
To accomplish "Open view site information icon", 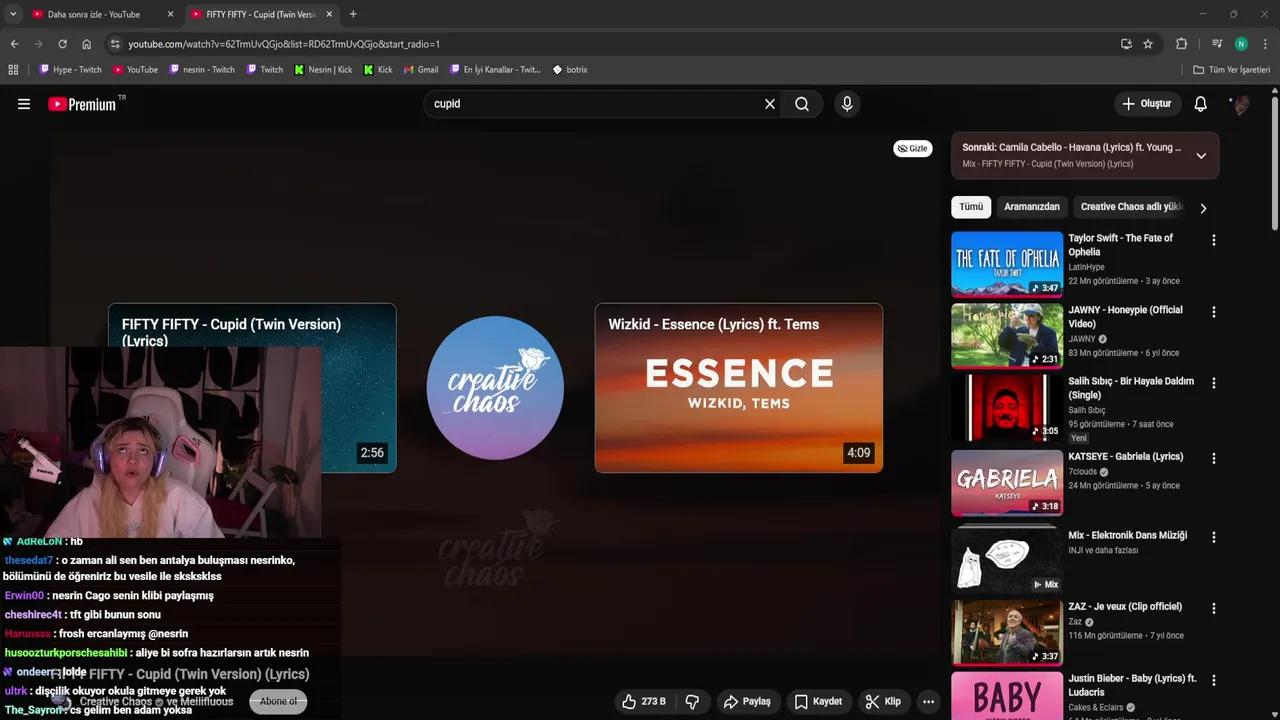I will pyautogui.click(x=115, y=44).
